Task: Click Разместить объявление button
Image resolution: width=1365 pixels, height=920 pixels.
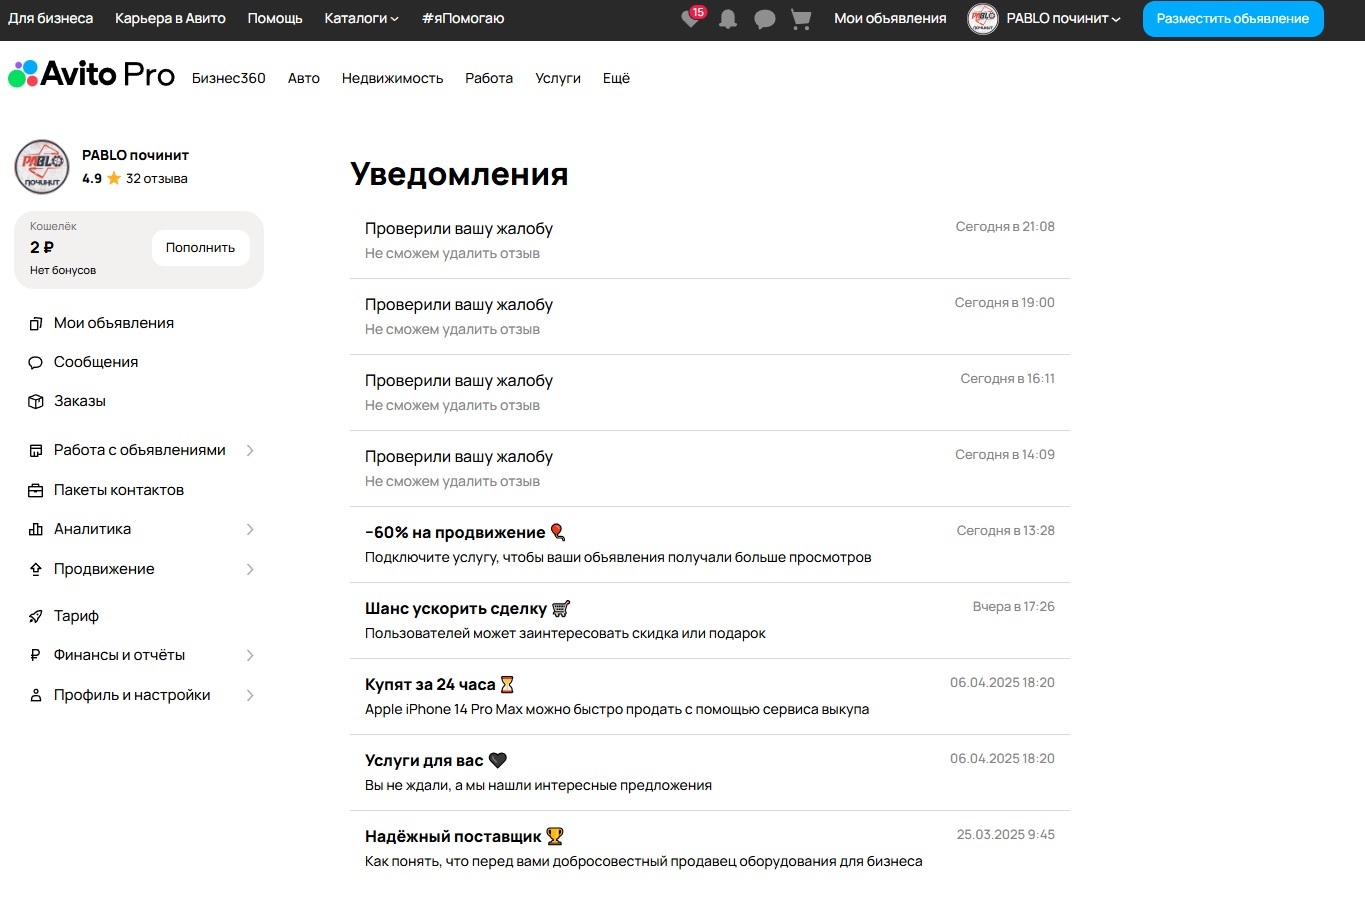Action: 1232,19
